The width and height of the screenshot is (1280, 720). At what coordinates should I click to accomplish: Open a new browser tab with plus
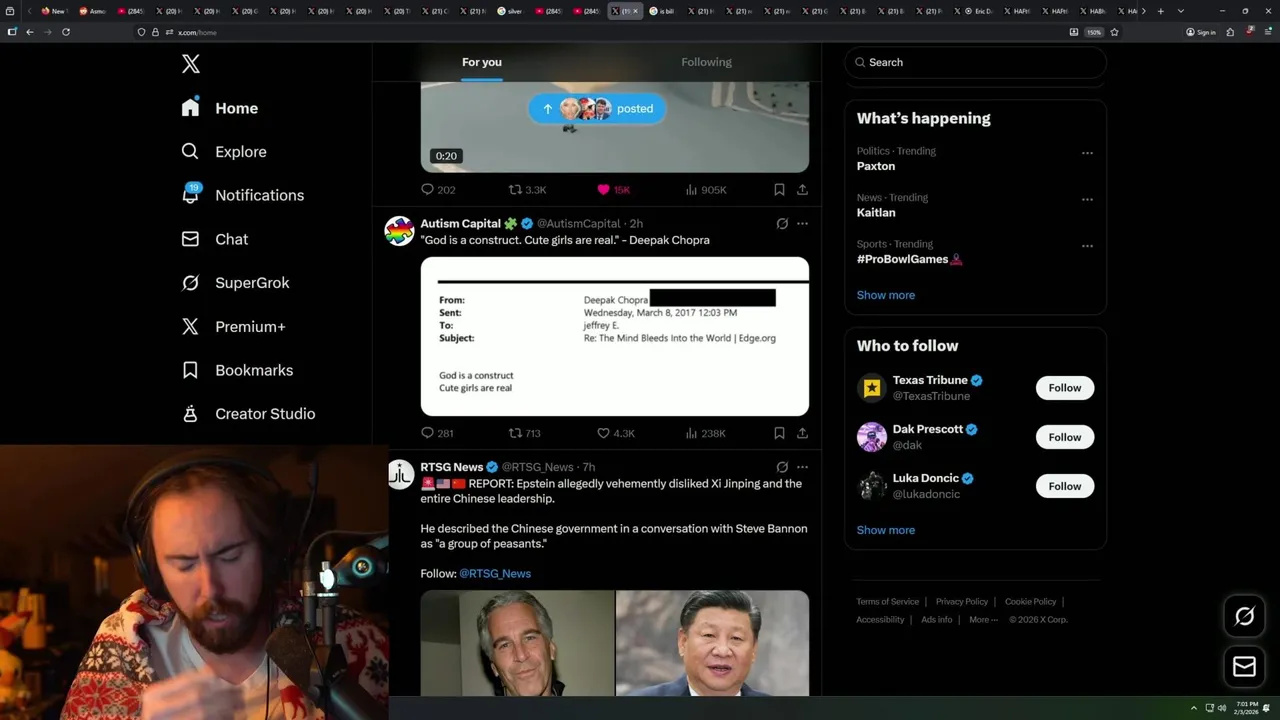tap(1160, 11)
